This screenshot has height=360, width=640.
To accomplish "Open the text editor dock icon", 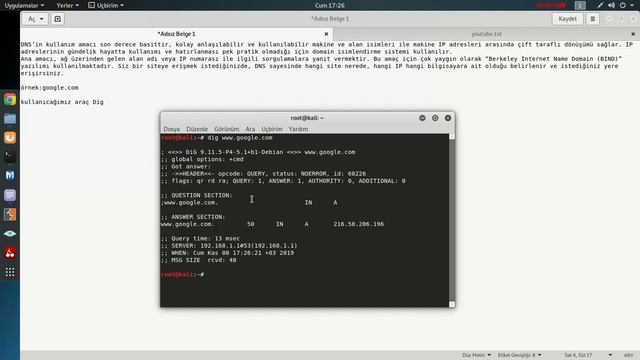I will click(10, 195).
